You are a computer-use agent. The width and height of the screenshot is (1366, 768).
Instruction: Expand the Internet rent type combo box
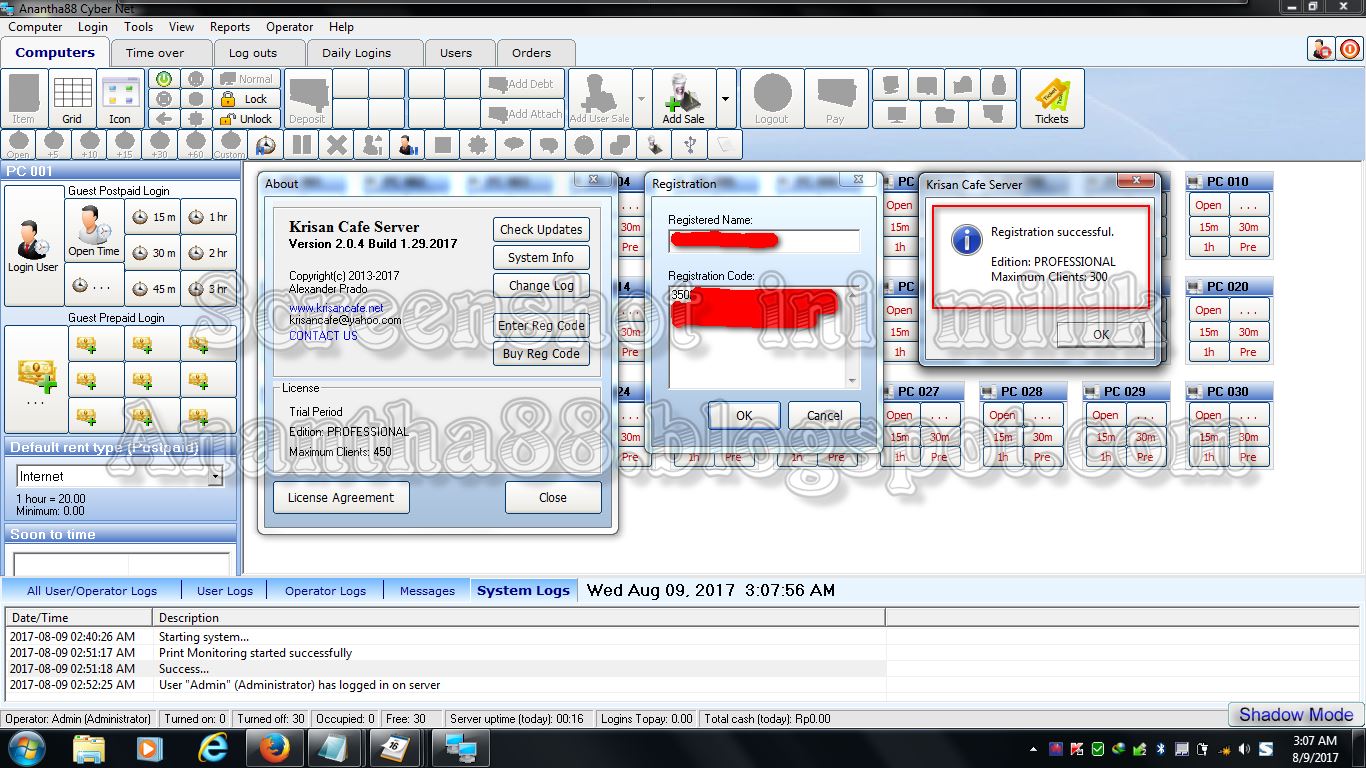click(215, 477)
